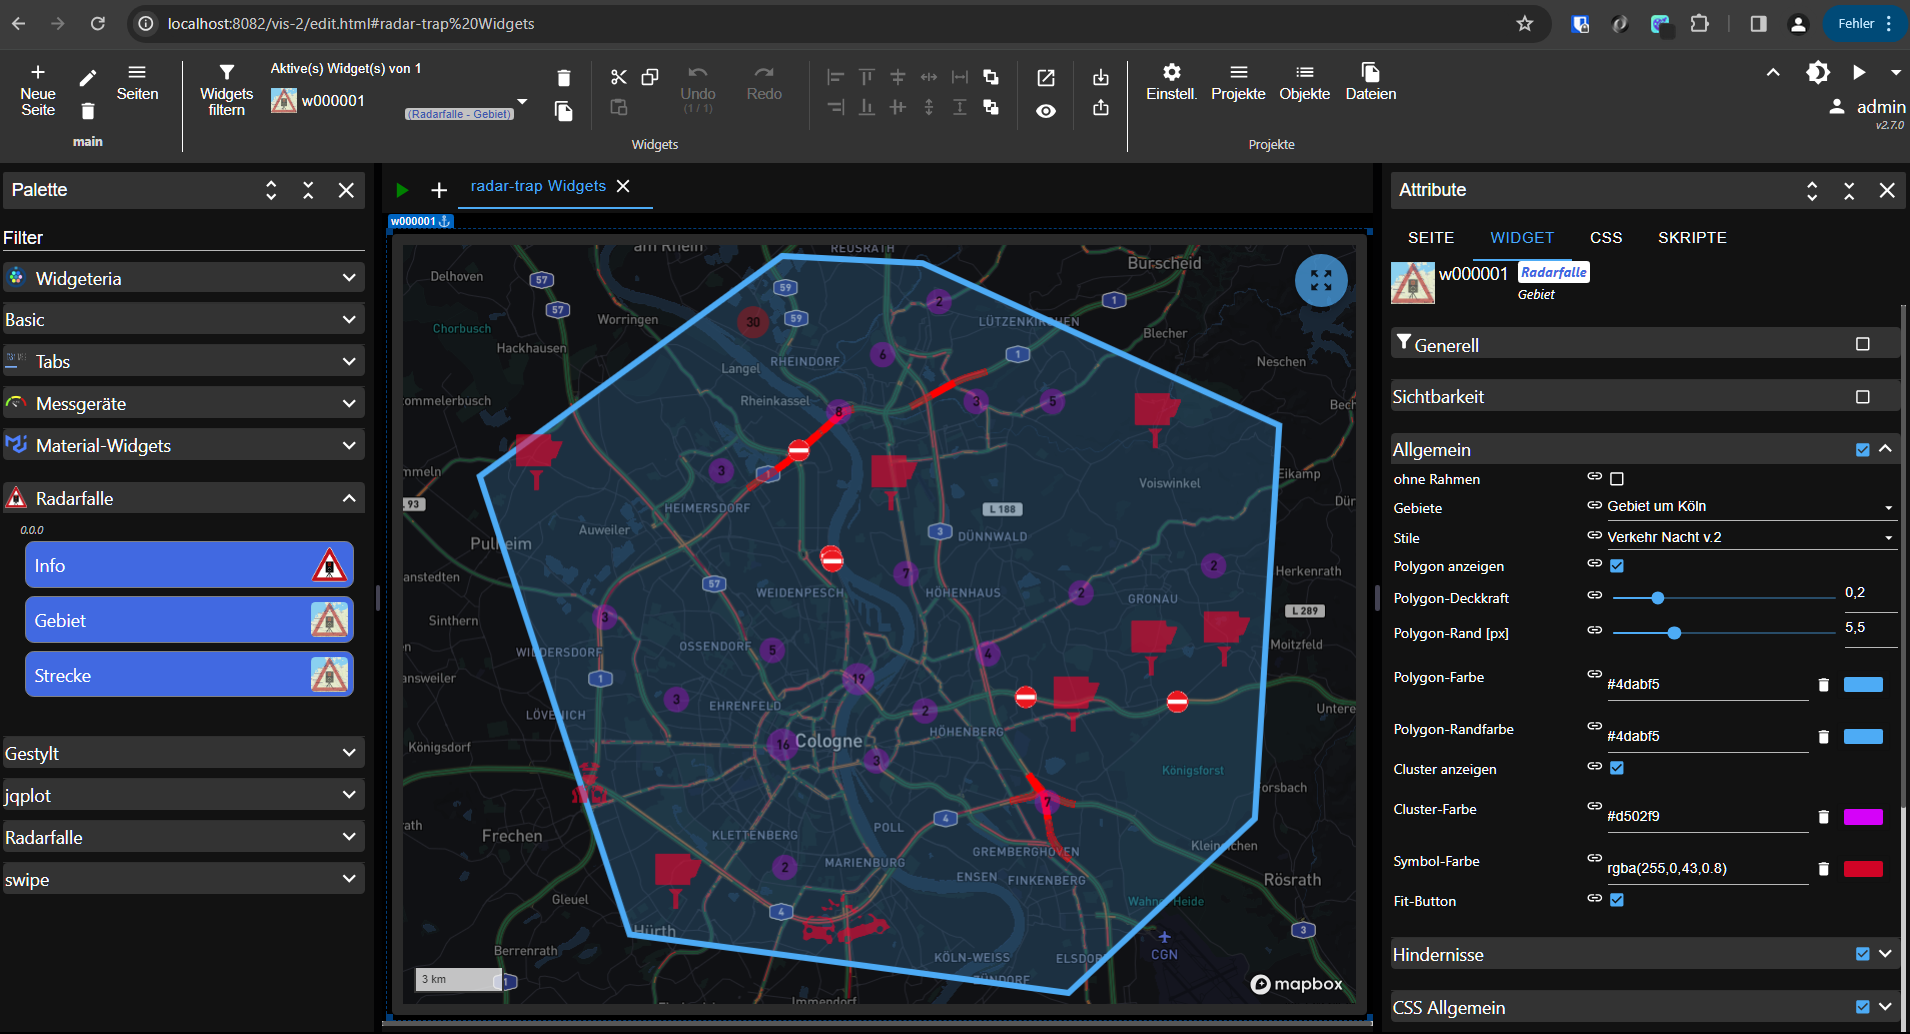Click the map fullscreen fit button
Screen dimensions: 1910x1034
[1321, 281]
